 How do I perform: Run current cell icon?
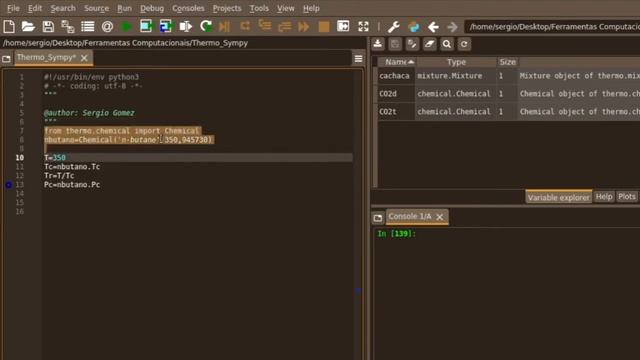(x=146, y=27)
